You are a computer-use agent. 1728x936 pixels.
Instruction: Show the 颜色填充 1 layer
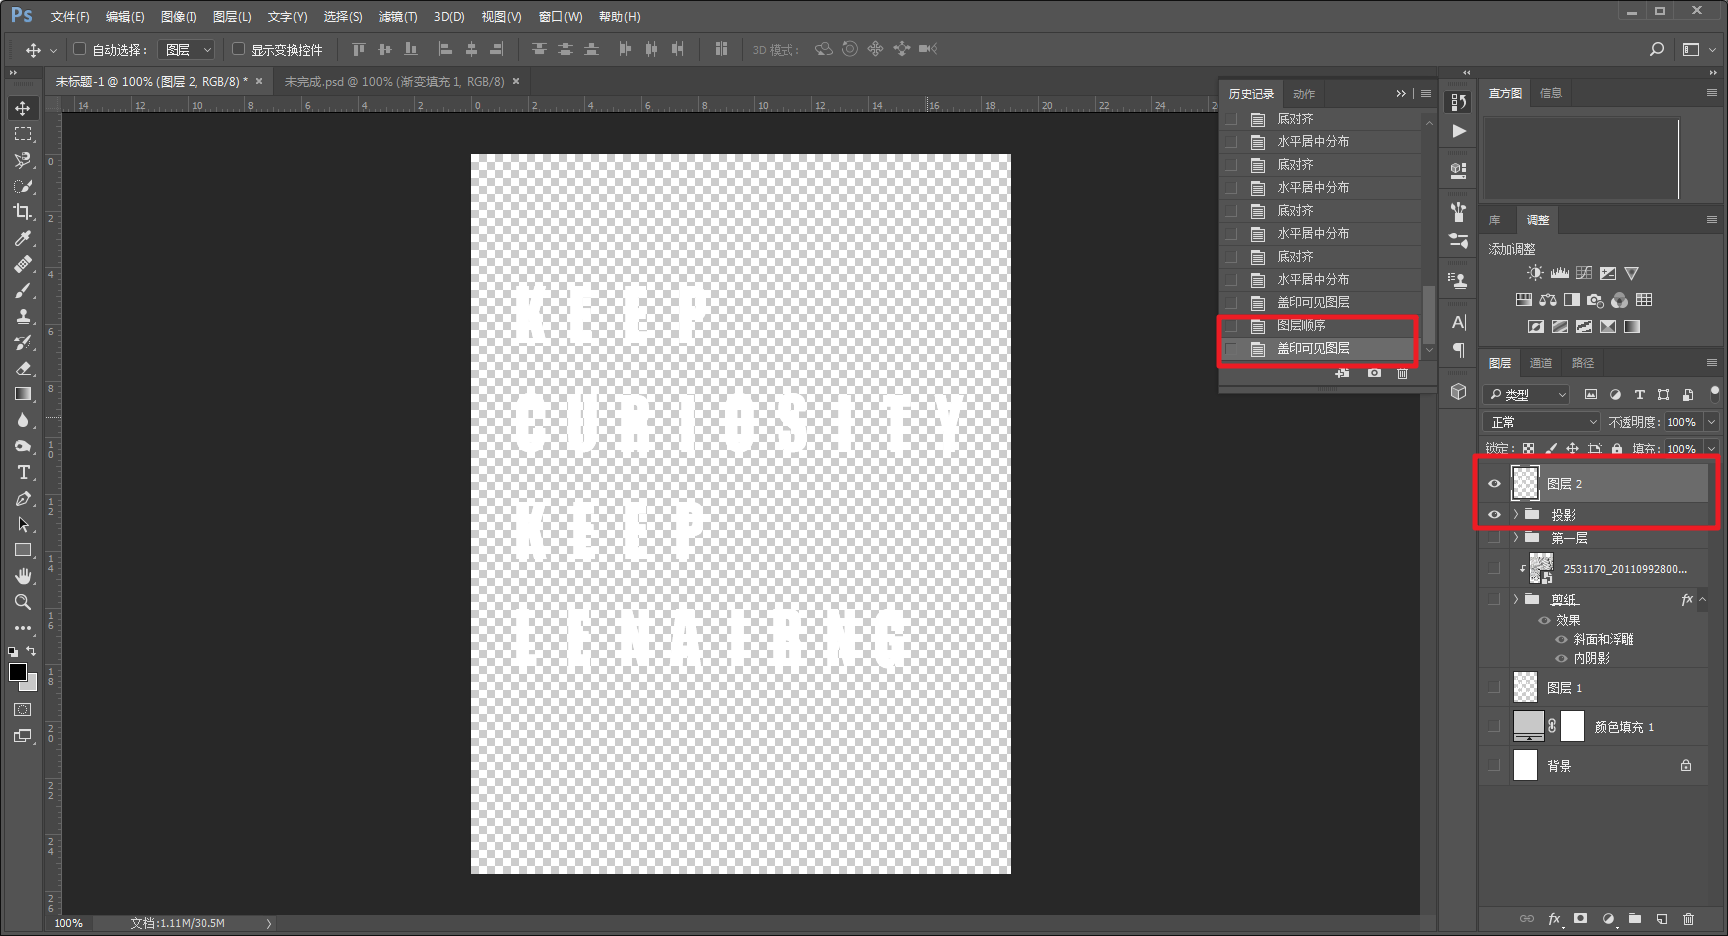click(1494, 726)
